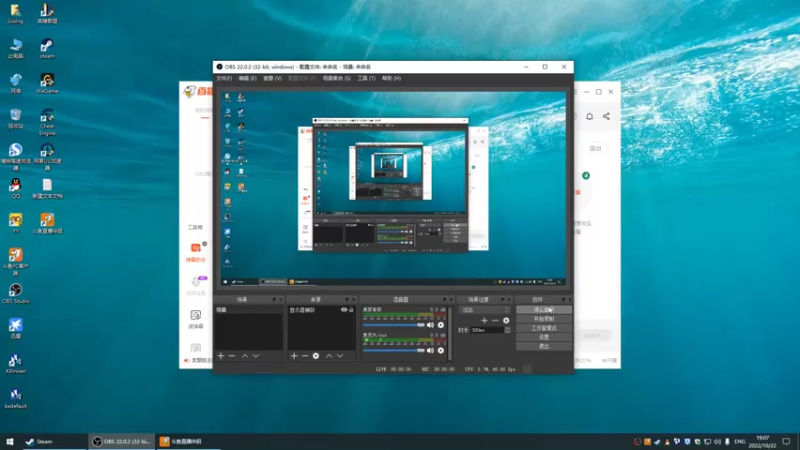This screenshot has width=800, height=450.
Task: Undock the Sources panel with float icon
Action: point(347,299)
